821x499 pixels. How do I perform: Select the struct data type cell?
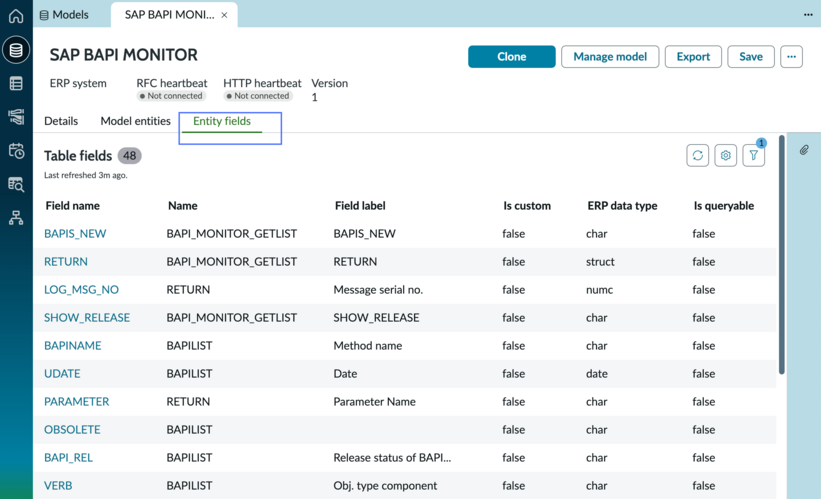(x=600, y=262)
